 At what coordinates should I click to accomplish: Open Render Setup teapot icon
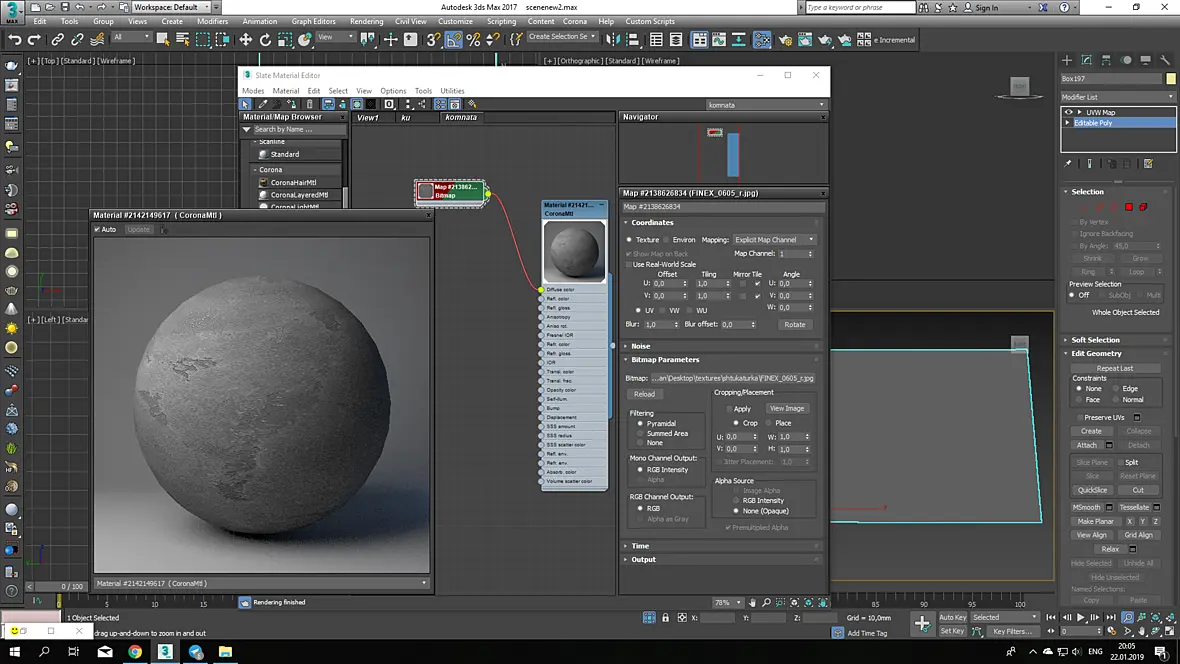(785, 39)
